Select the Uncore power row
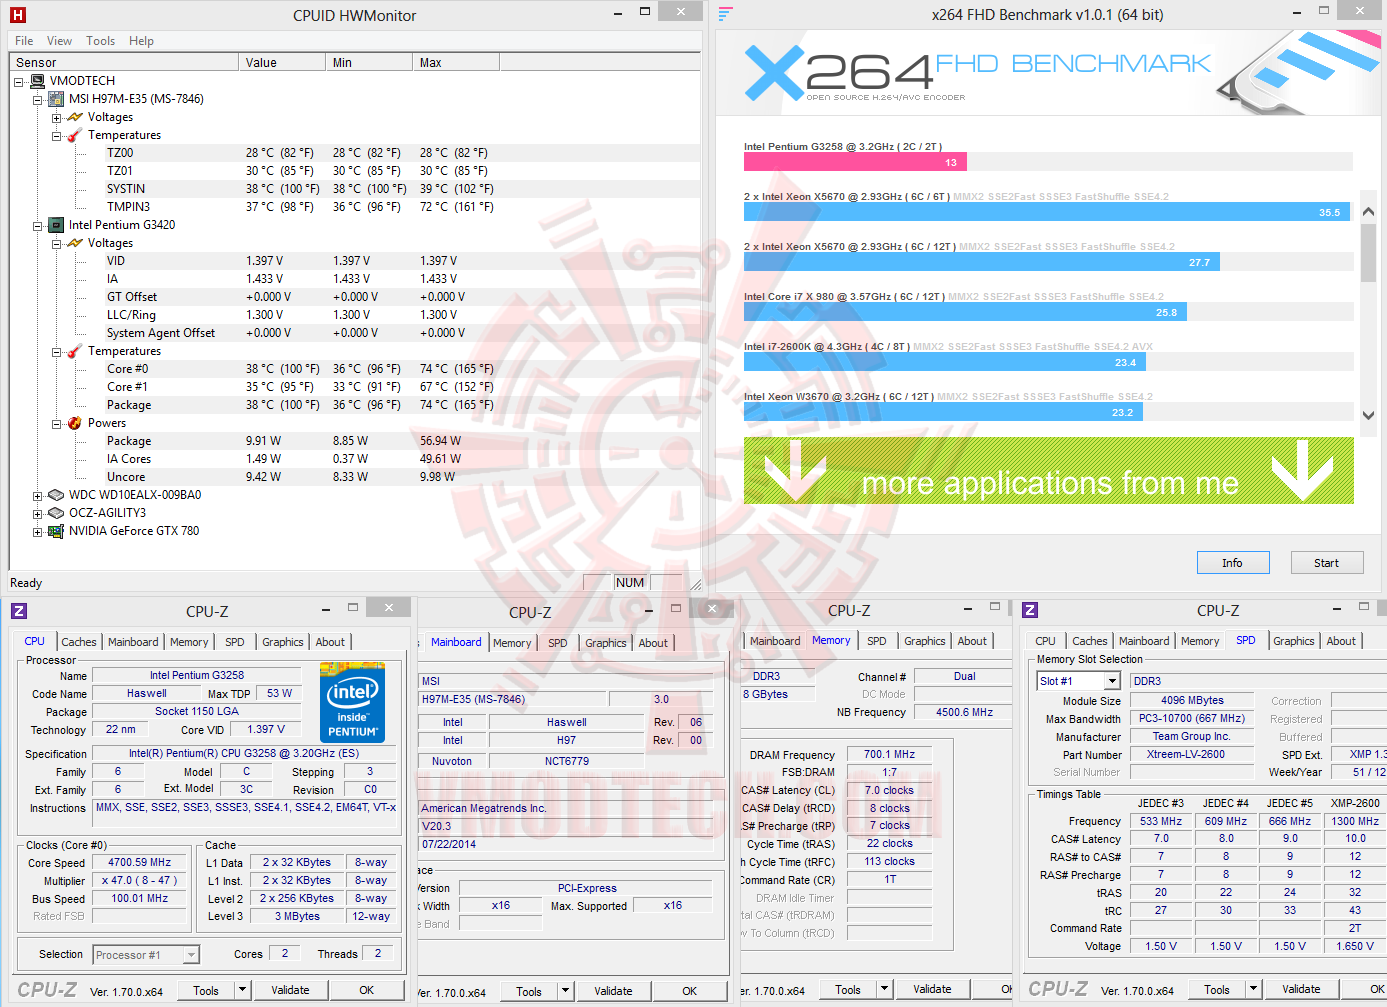This screenshot has width=1387, height=1007. coord(355,477)
